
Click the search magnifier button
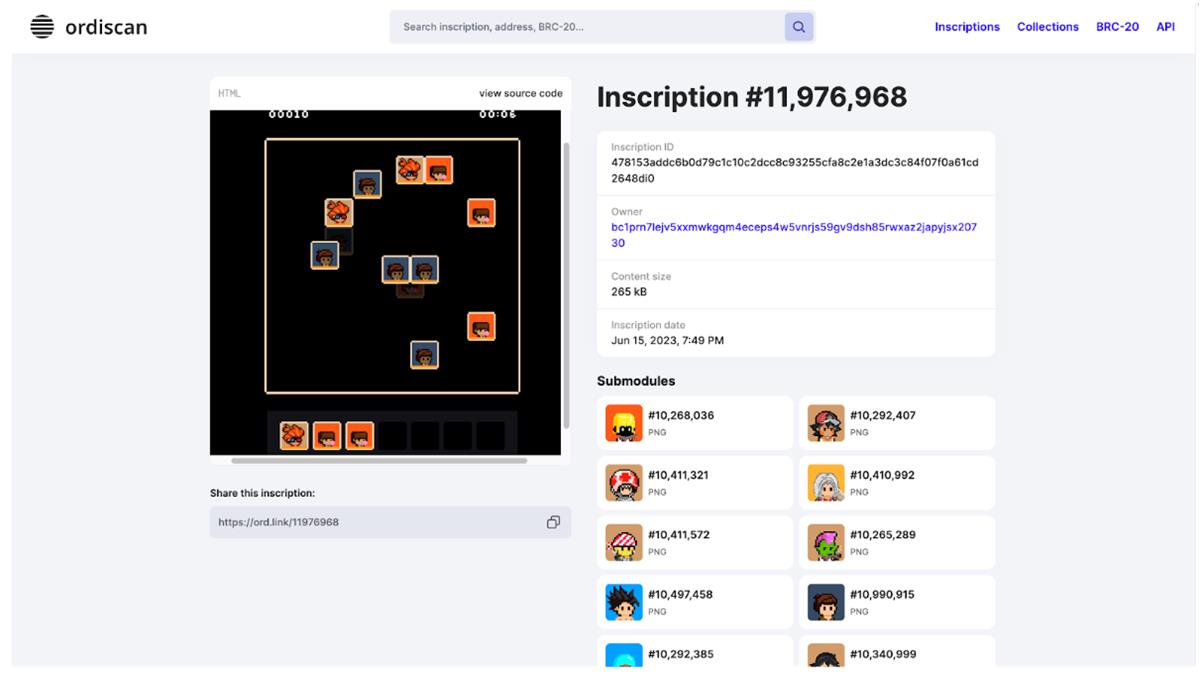pyautogui.click(x=798, y=27)
